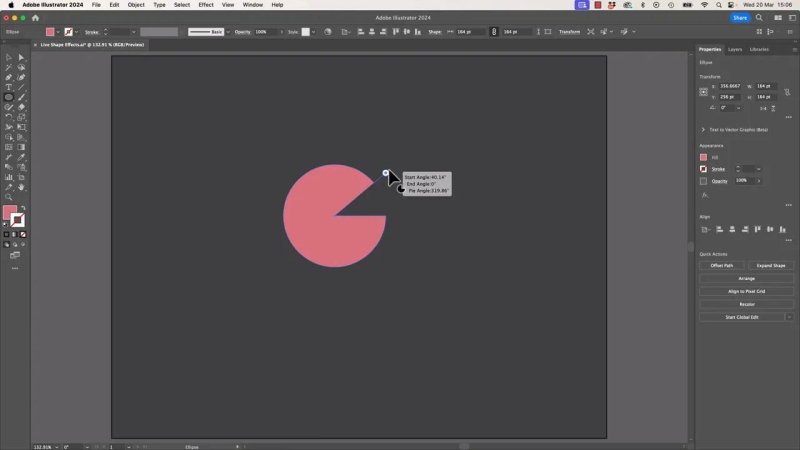Viewport: 800px width, 450px height.
Task: Set paint mode to None
Action: click(23, 235)
